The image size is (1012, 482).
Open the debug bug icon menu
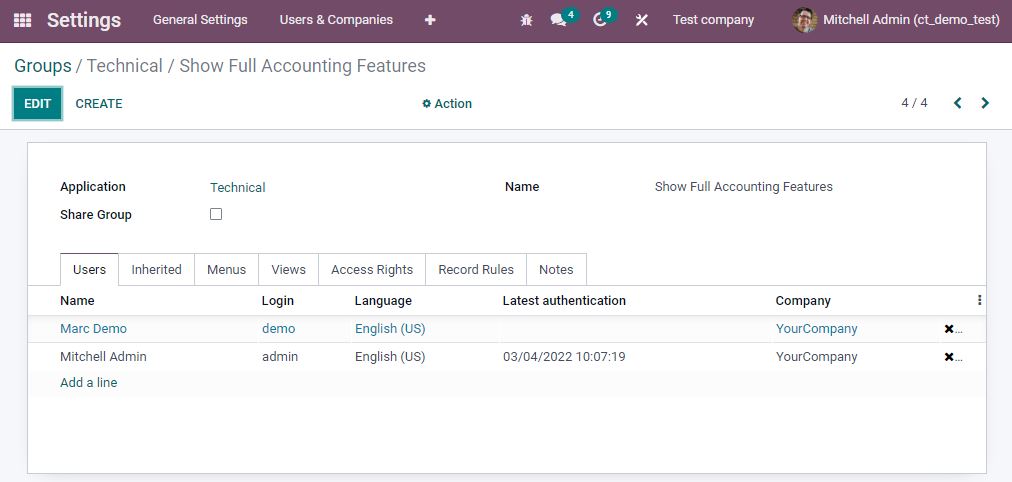point(526,20)
